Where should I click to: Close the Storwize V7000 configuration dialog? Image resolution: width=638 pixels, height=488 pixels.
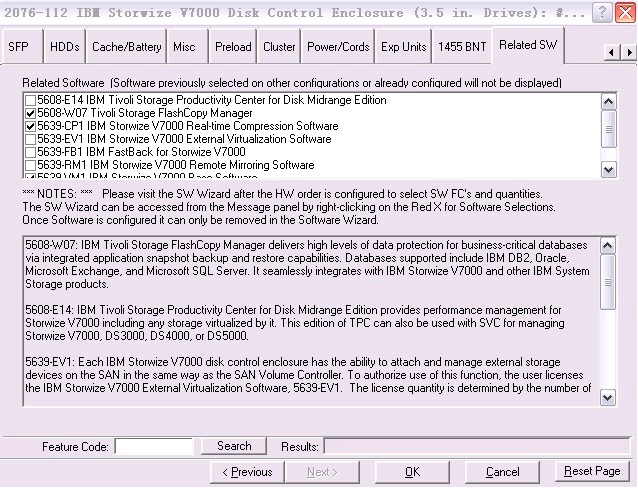click(625, 13)
